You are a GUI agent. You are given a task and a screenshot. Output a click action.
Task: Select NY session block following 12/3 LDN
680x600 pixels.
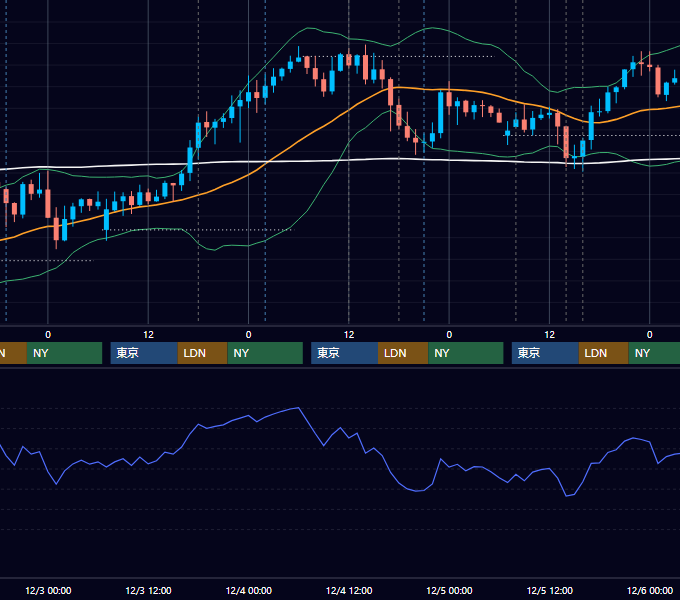tap(265, 353)
